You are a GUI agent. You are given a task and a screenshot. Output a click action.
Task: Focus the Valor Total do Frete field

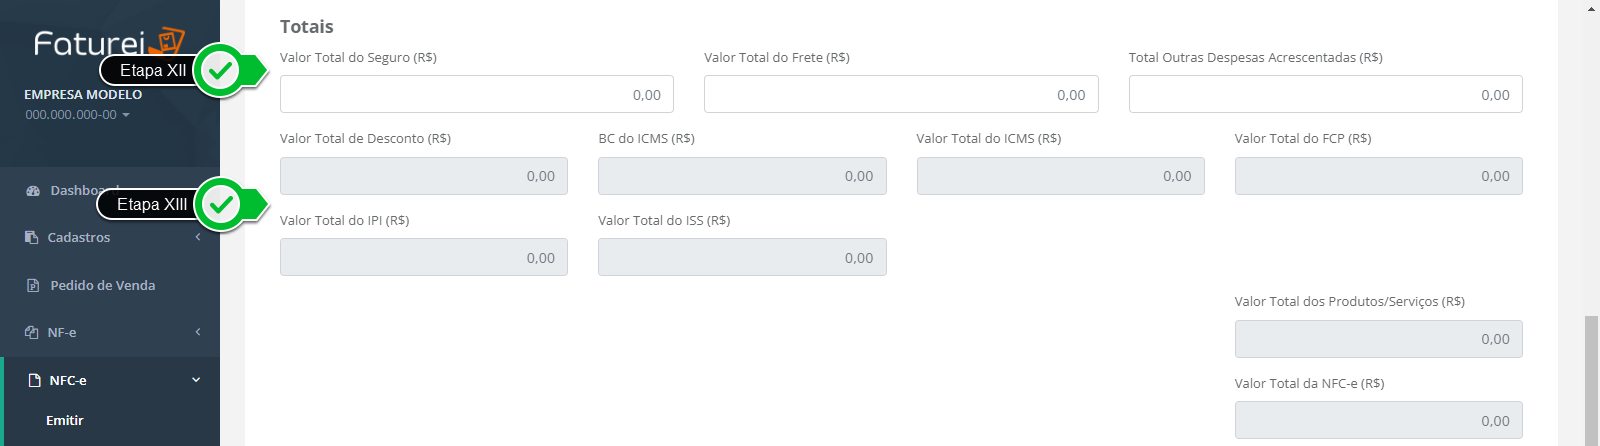pos(901,94)
